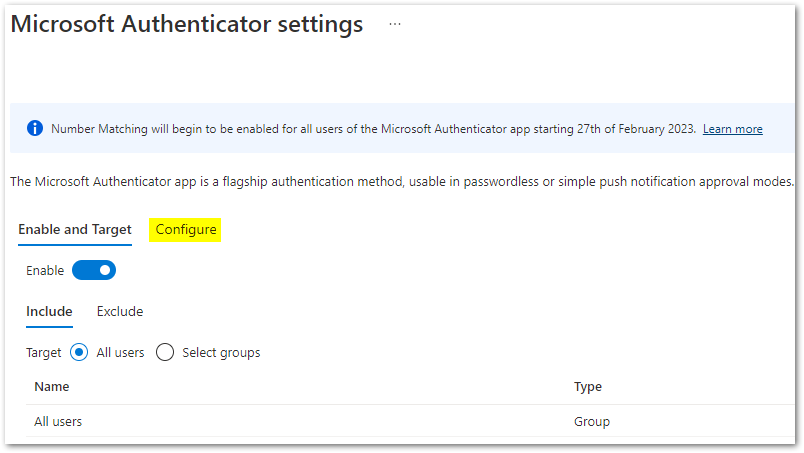Choose the Select groups radio button
Image resolution: width=804 pixels, height=453 pixels.
coord(165,352)
